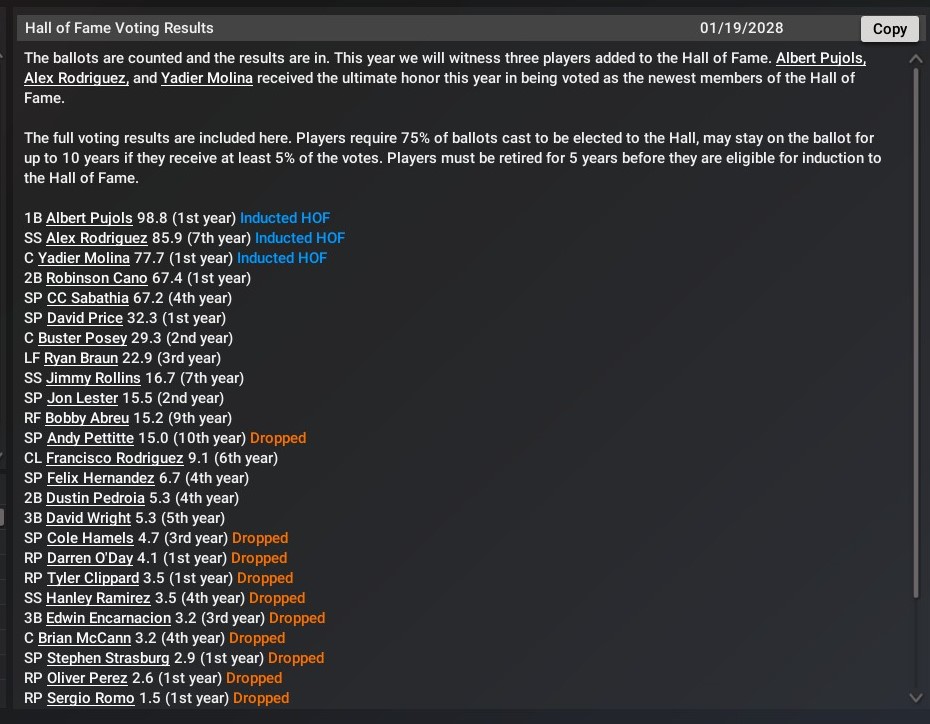Screen dimensions: 930x724
Task: Click Dustin Pedroia's name
Action: [x=96, y=498]
